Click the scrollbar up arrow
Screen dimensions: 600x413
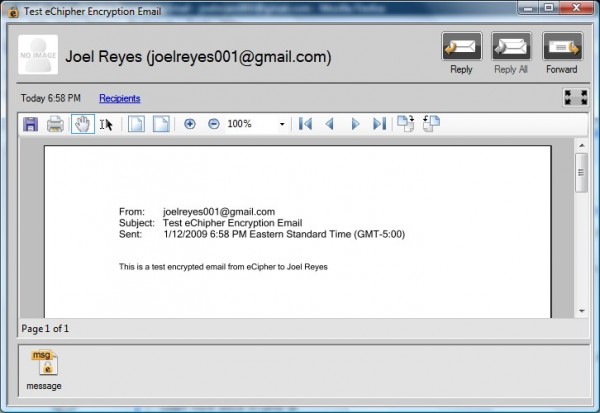(582, 145)
